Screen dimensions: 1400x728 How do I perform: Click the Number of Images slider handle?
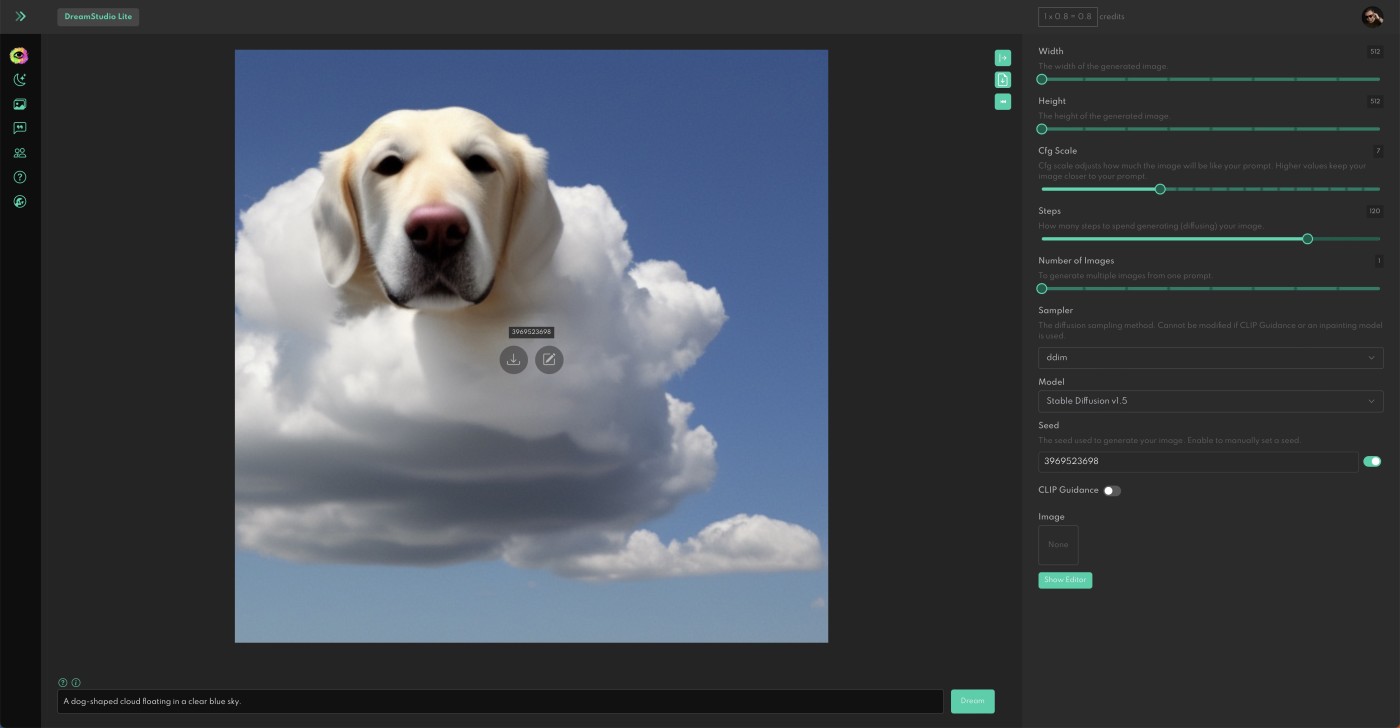pos(1042,289)
